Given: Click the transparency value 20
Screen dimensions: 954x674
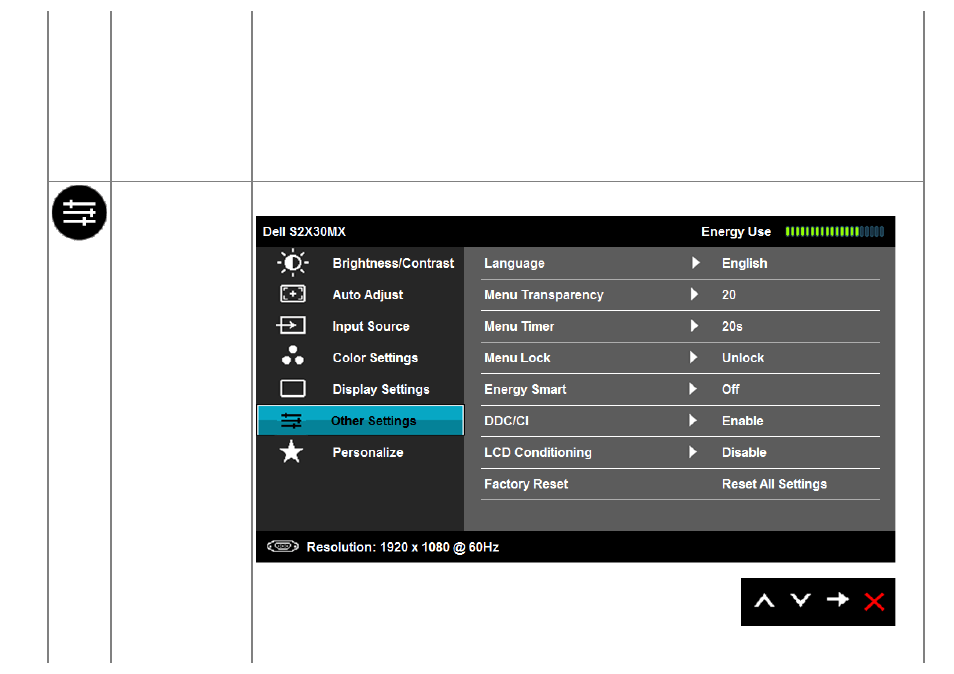Looking at the screenshot, I should coord(728,295).
